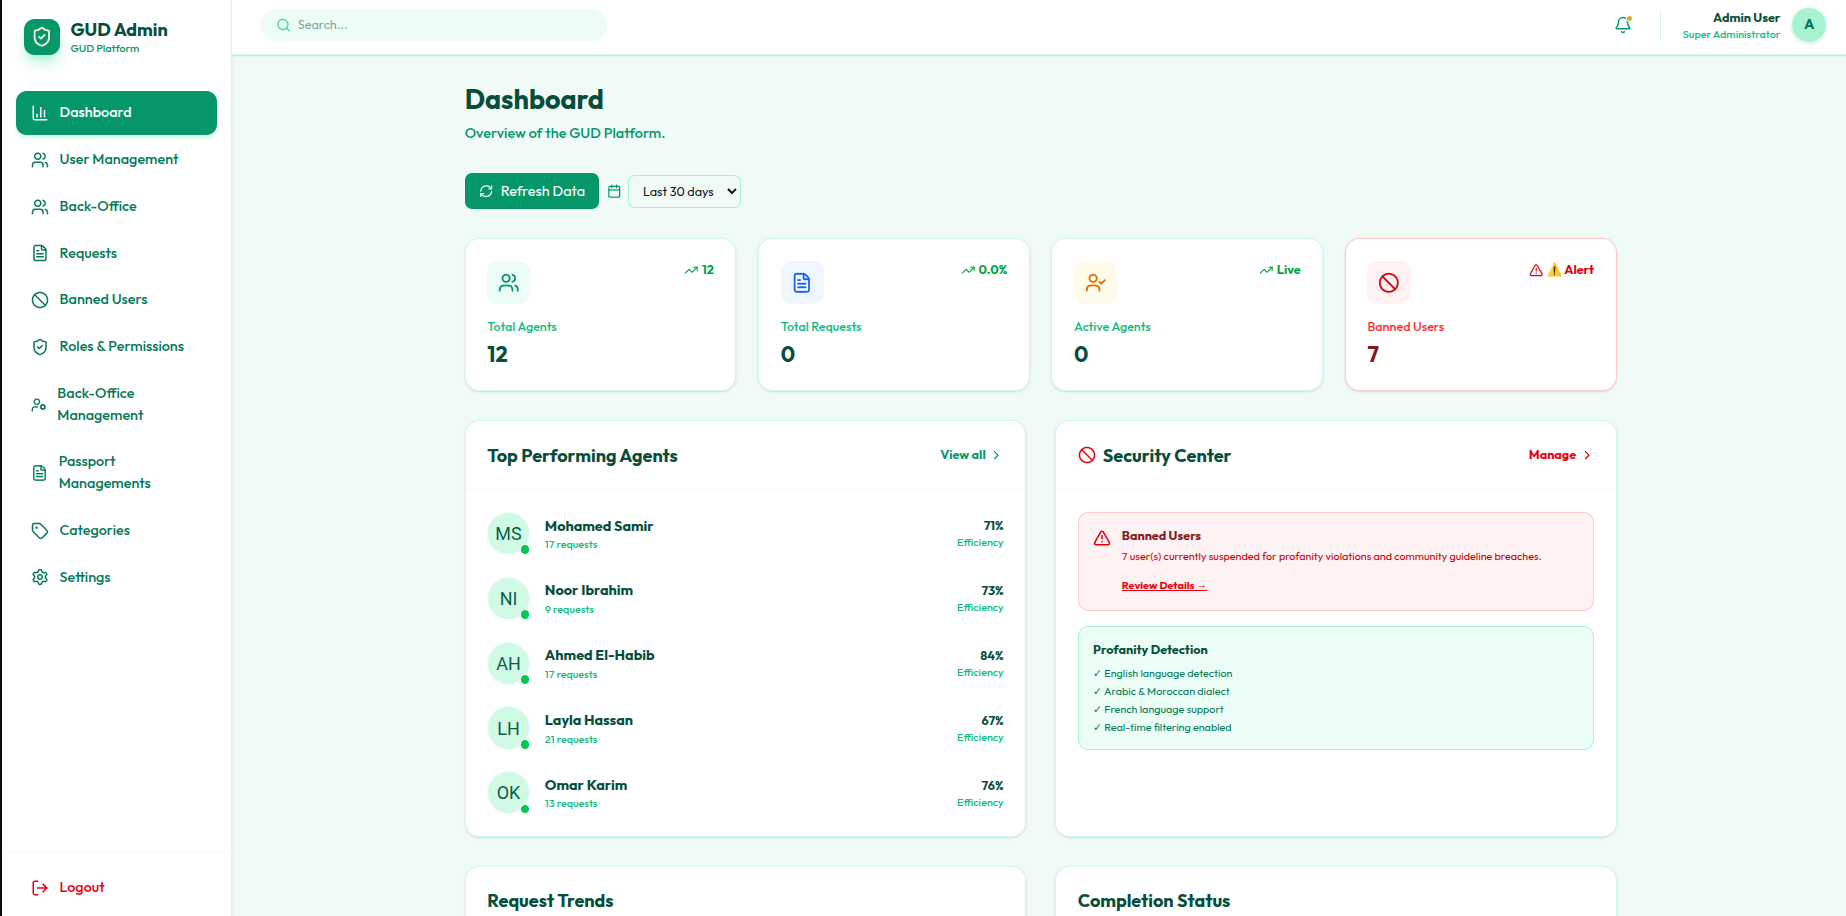Screen dimensions: 1846x916
Task: Click View all top performing agents
Action: coord(970,455)
